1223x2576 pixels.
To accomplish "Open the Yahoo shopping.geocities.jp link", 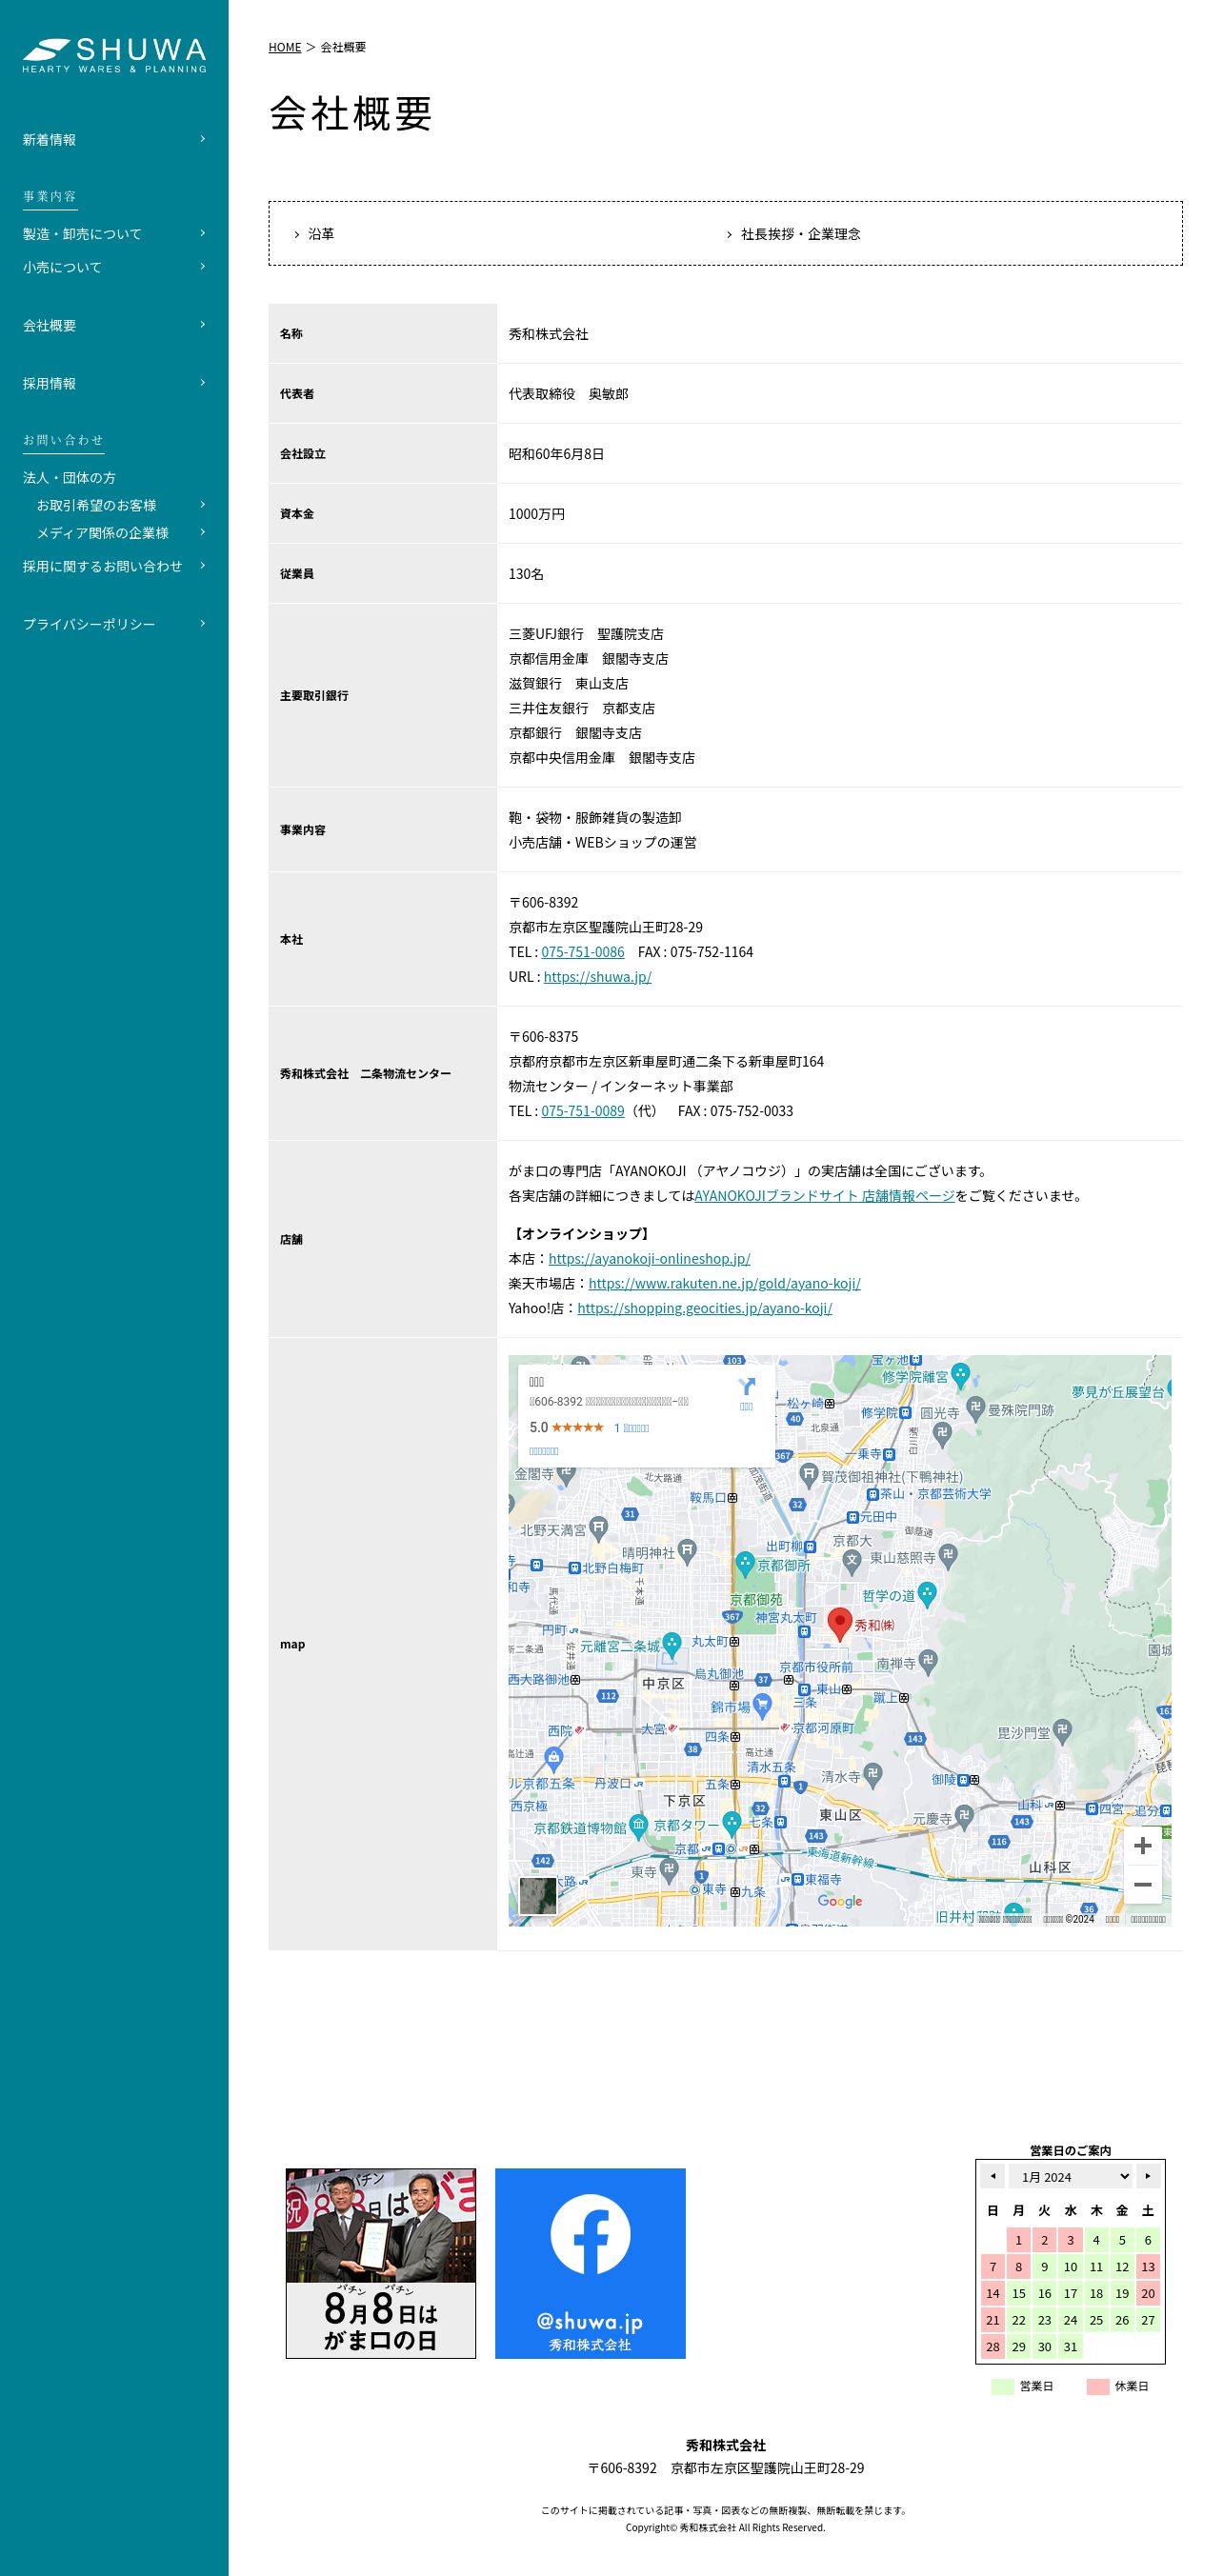I will (x=704, y=1308).
